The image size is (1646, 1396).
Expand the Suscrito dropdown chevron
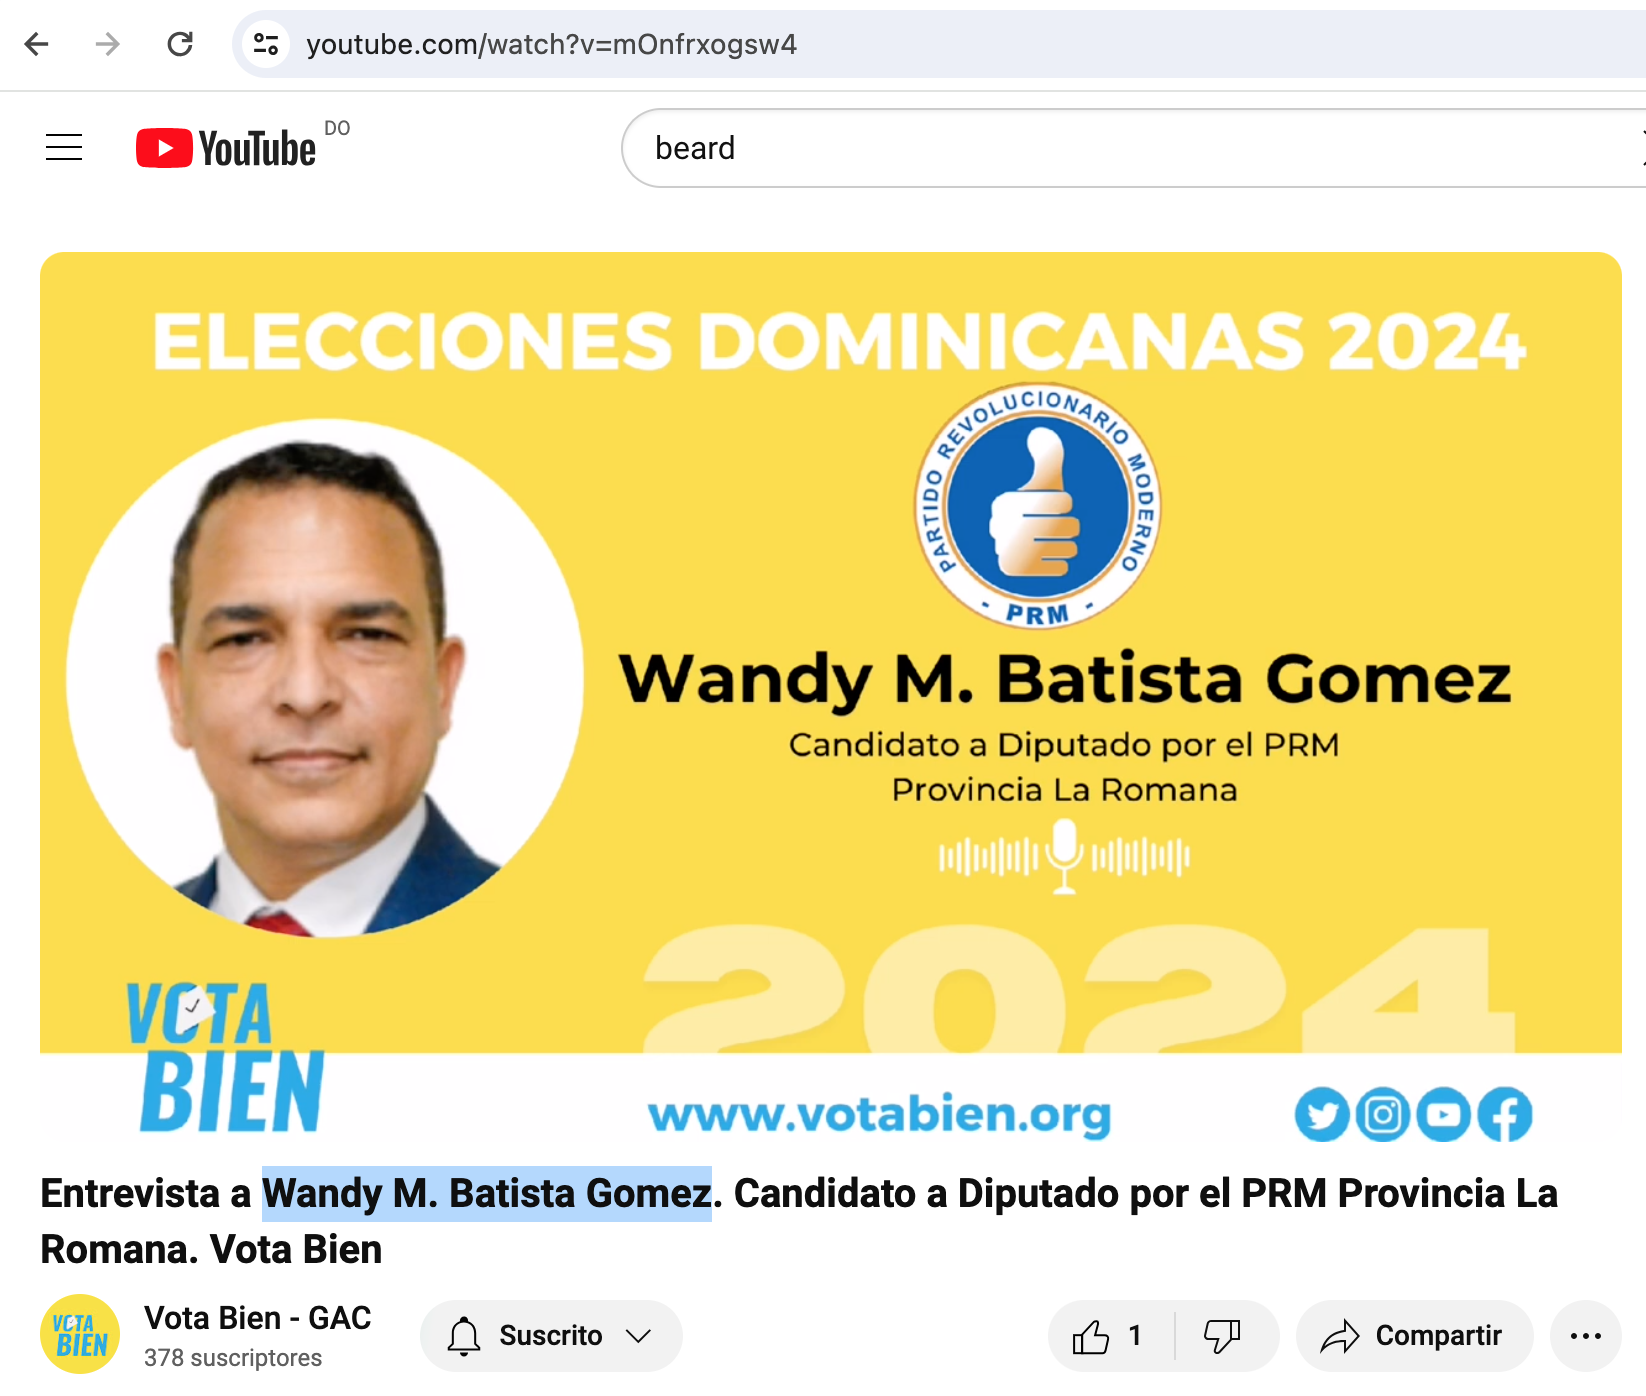[638, 1336]
